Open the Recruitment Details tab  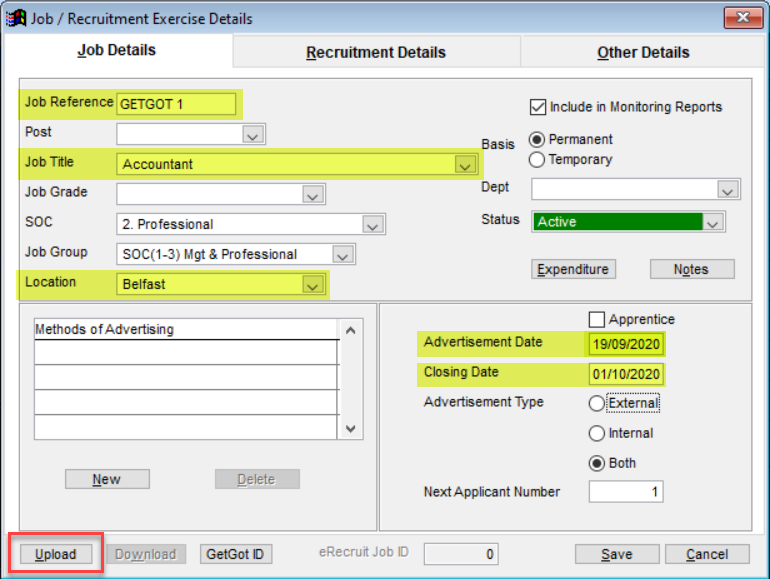[376, 52]
